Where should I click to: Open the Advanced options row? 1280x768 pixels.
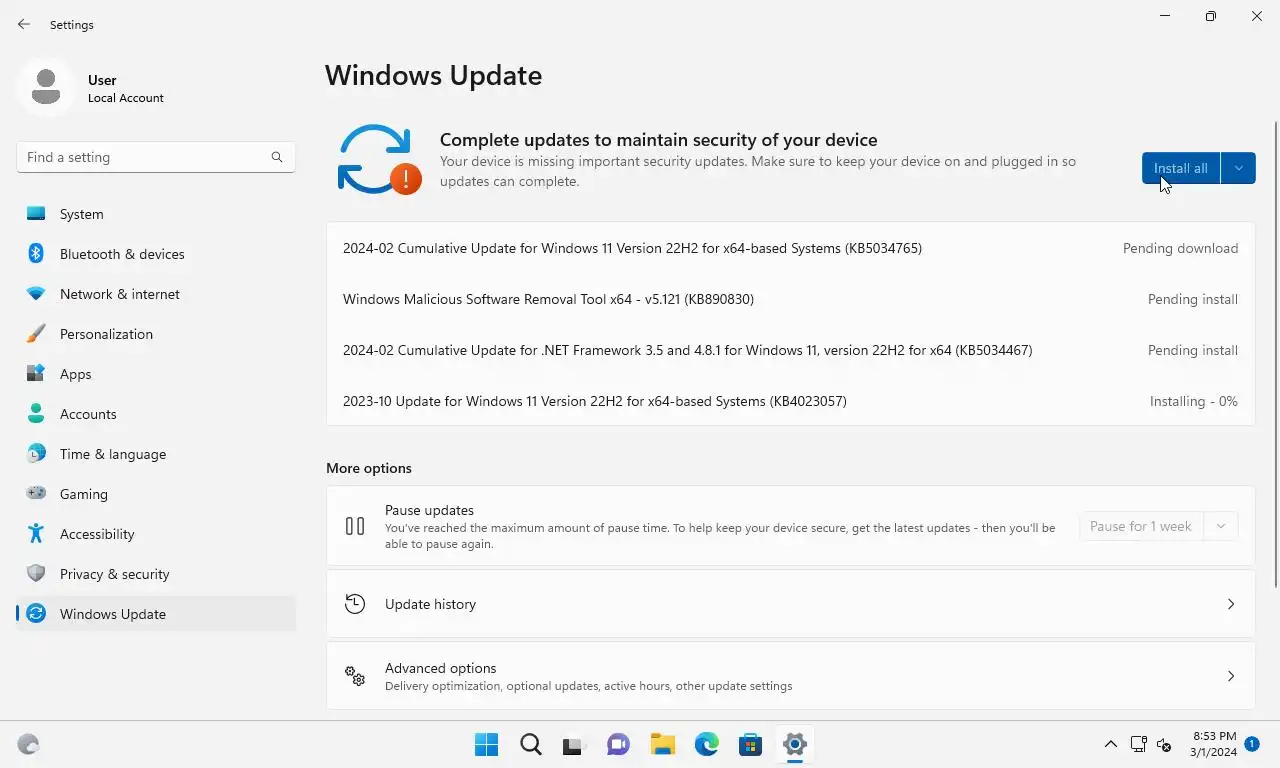(790, 676)
